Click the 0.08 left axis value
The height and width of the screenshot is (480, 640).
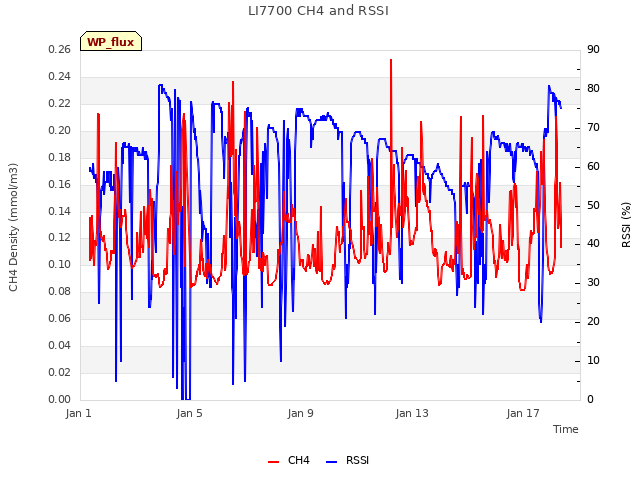pos(60,291)
